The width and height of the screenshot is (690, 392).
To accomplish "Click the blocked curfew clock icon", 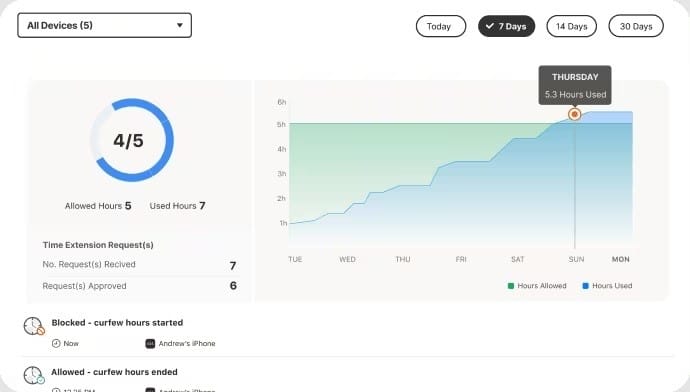I will 34,326.
